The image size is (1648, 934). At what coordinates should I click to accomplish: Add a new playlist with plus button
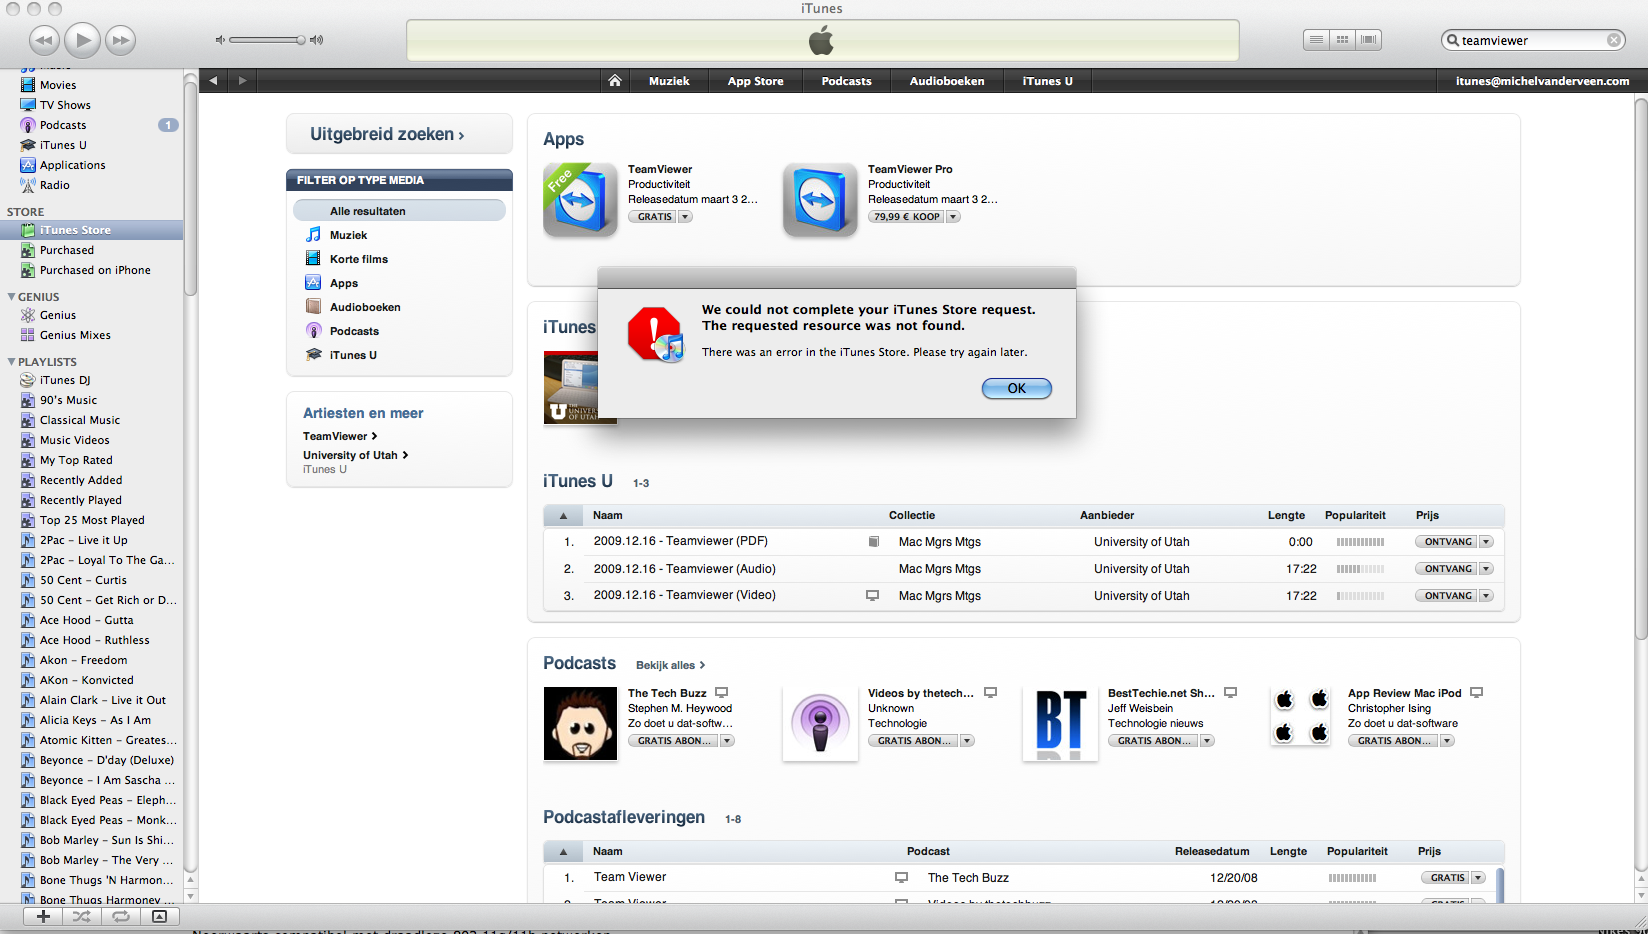43,916
